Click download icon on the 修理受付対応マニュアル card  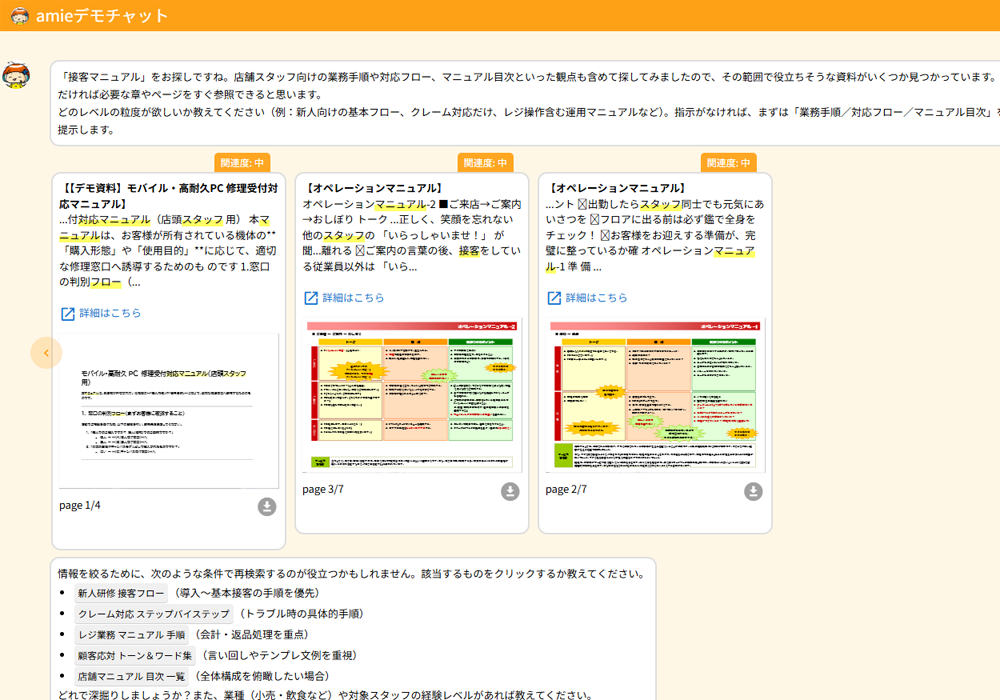pos(266,507)
